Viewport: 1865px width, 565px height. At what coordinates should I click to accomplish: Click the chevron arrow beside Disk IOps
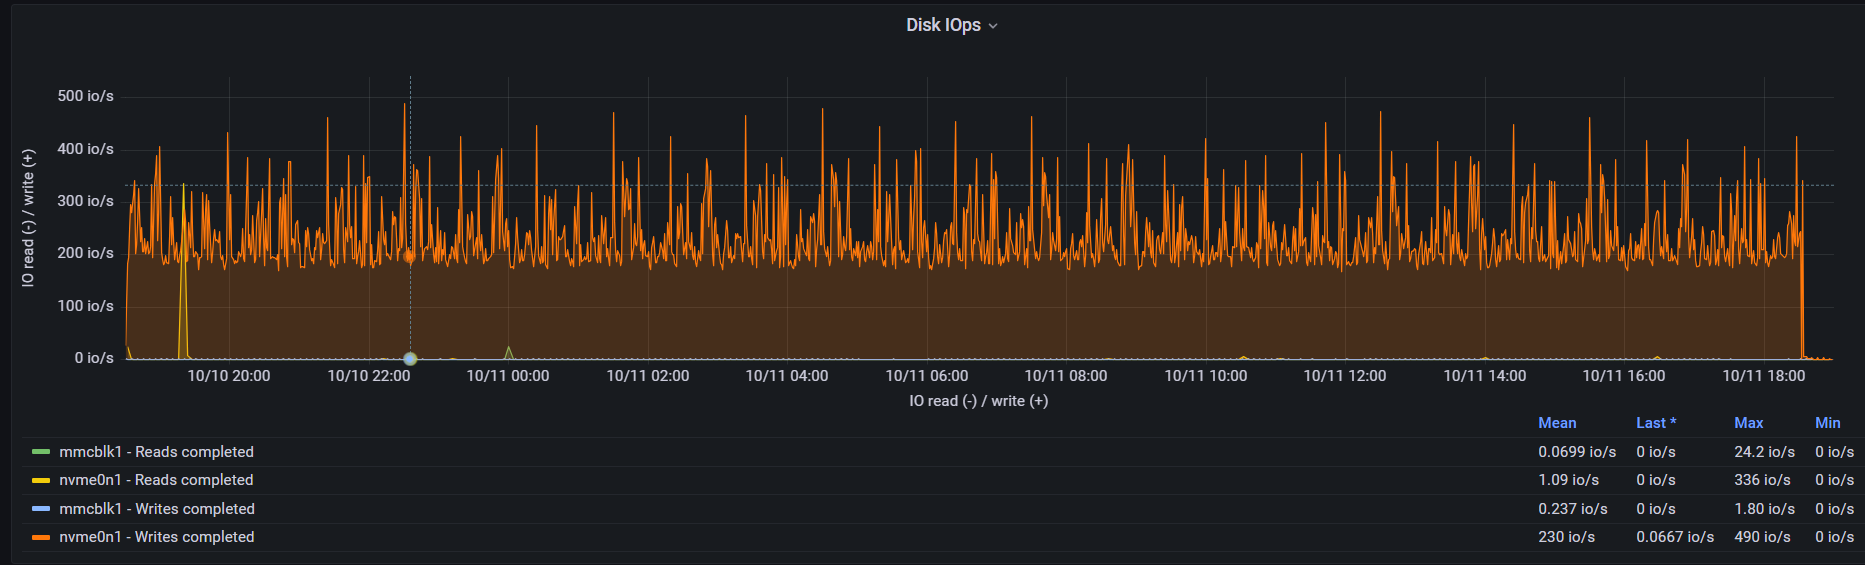tap(993, 26)
